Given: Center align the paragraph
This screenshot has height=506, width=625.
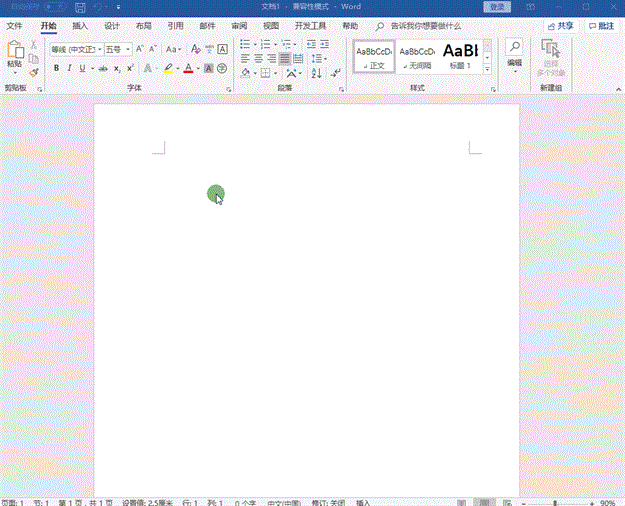Looking at the screenshot, I should [258, 59].
